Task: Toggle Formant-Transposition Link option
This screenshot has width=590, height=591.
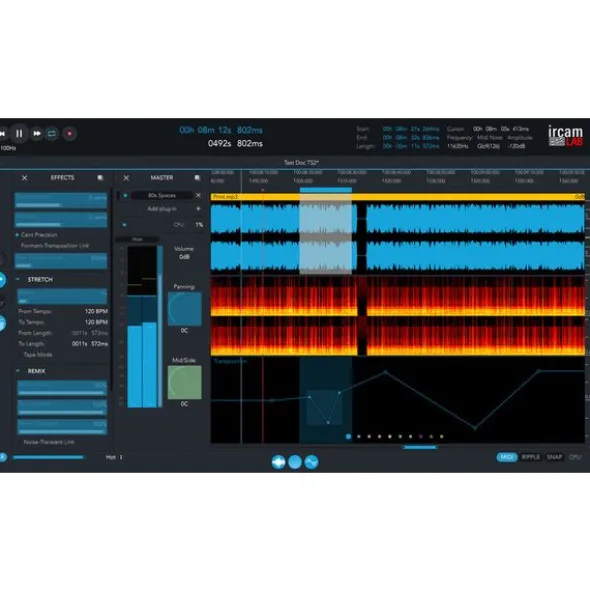Action: (54, 246)
